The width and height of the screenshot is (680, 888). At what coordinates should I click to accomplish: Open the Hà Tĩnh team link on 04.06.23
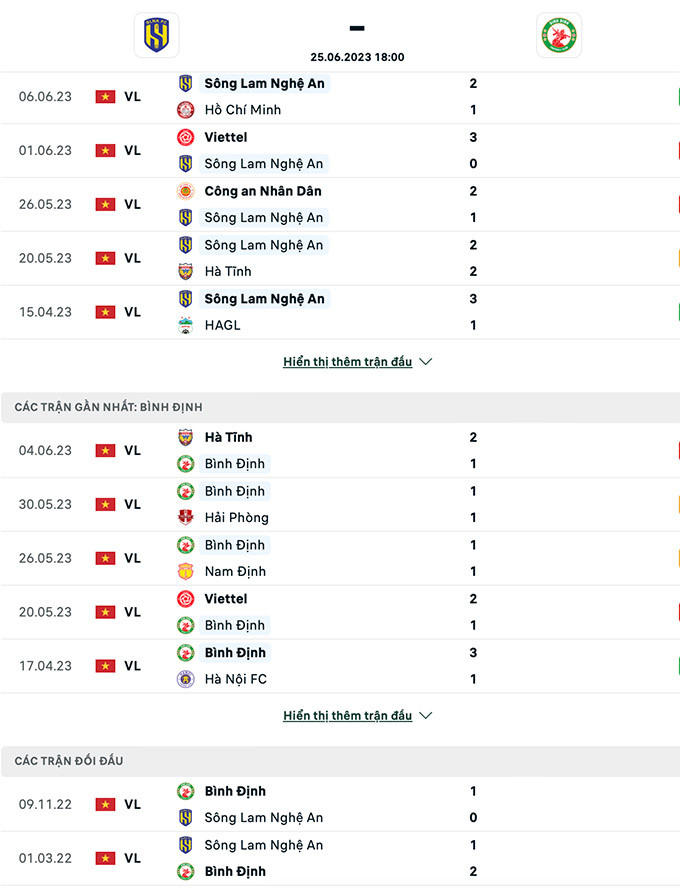[x=228, y=437]
